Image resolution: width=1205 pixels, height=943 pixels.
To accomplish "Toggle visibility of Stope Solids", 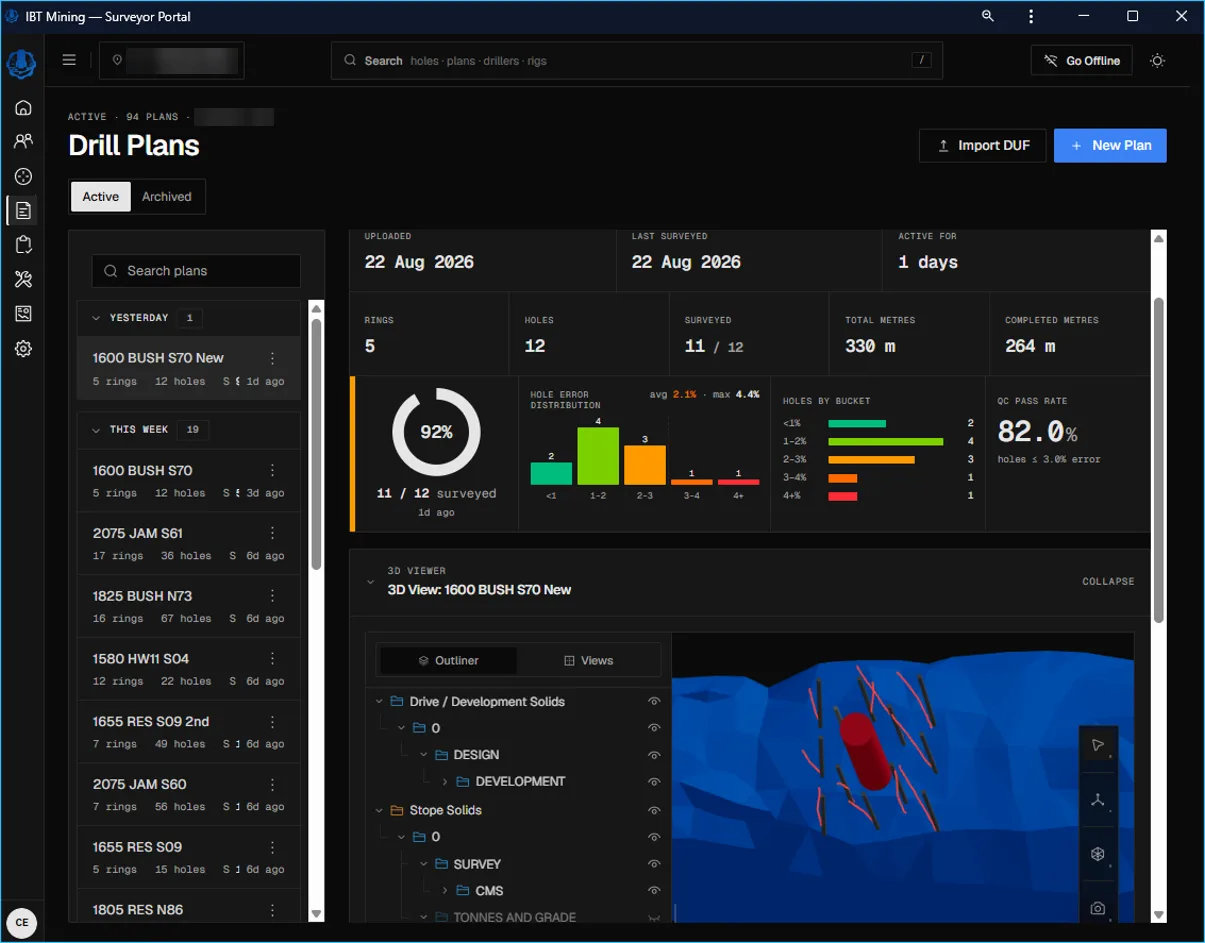I will click(x=654, y=811).
